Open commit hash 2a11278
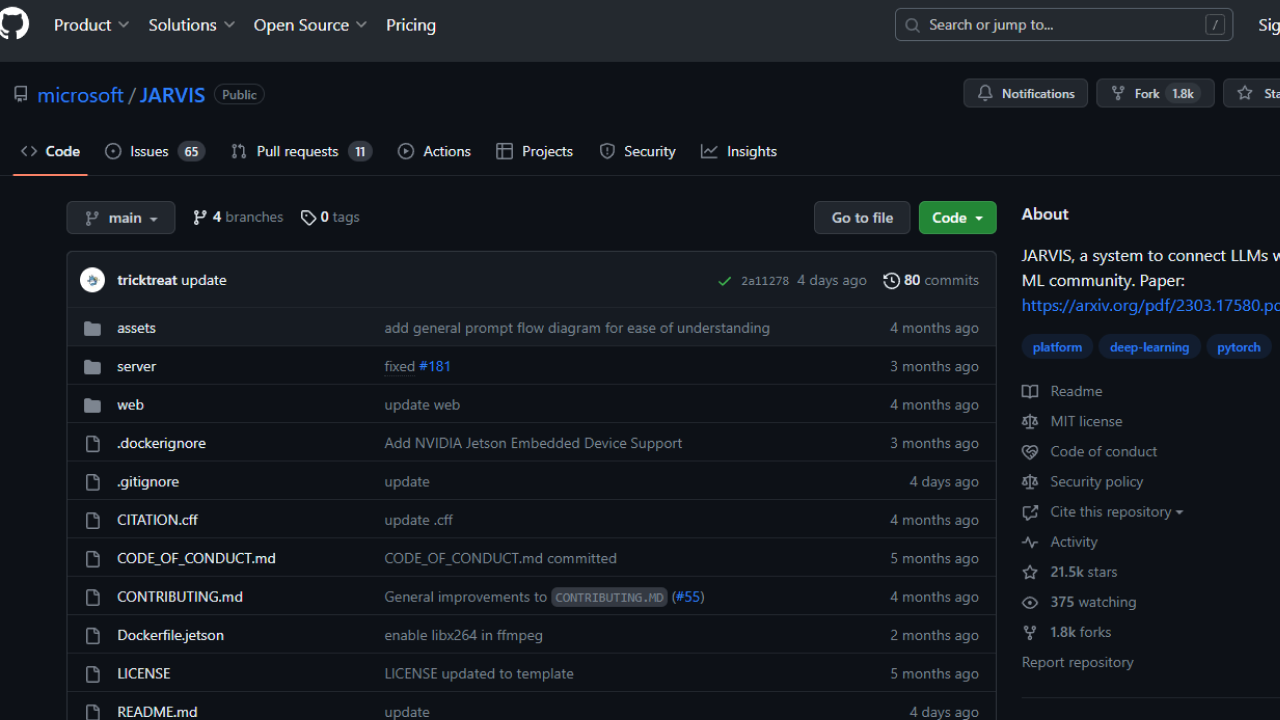 click(765, 281)
